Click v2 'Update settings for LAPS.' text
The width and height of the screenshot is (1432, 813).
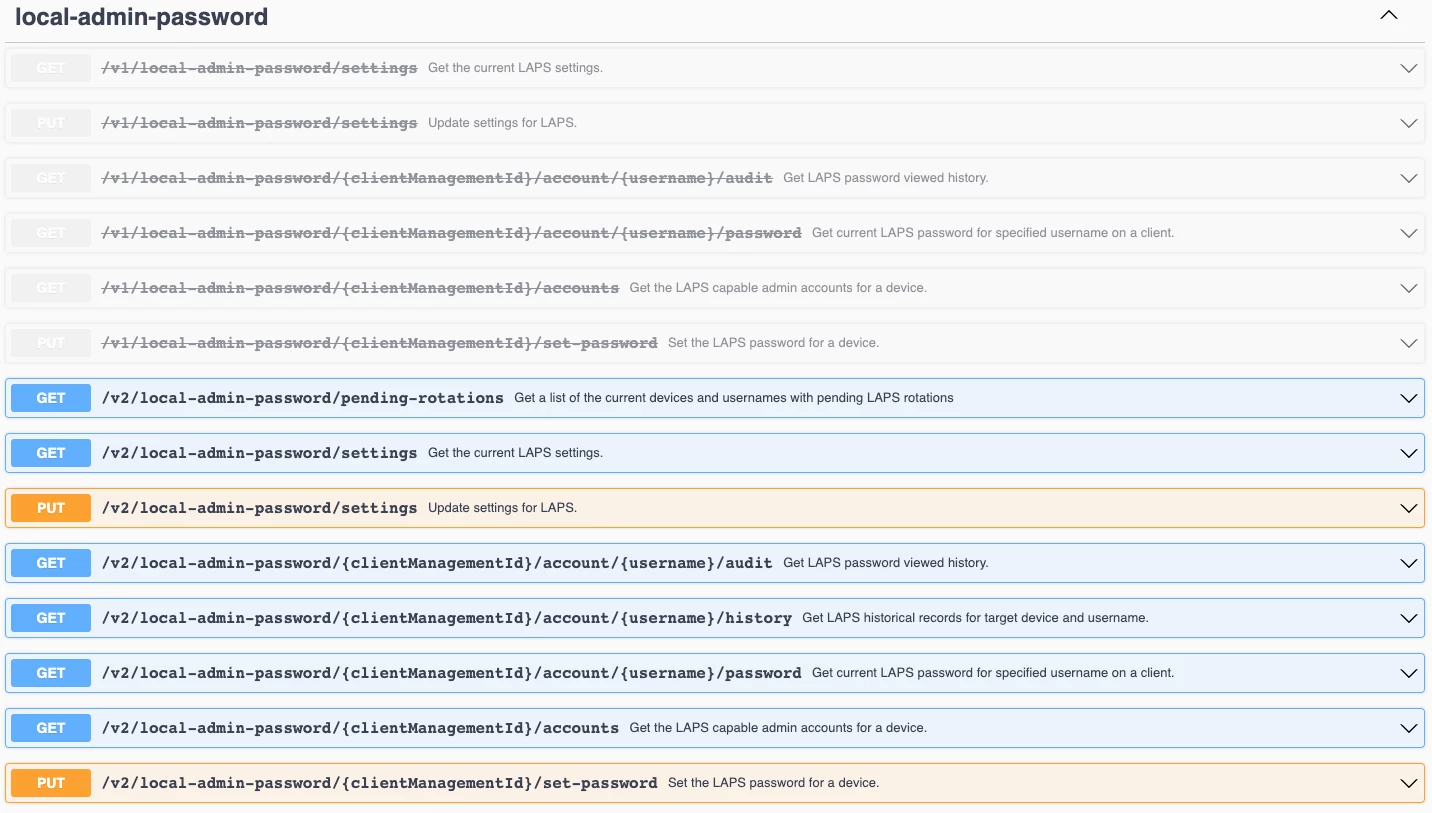point(503,508)
